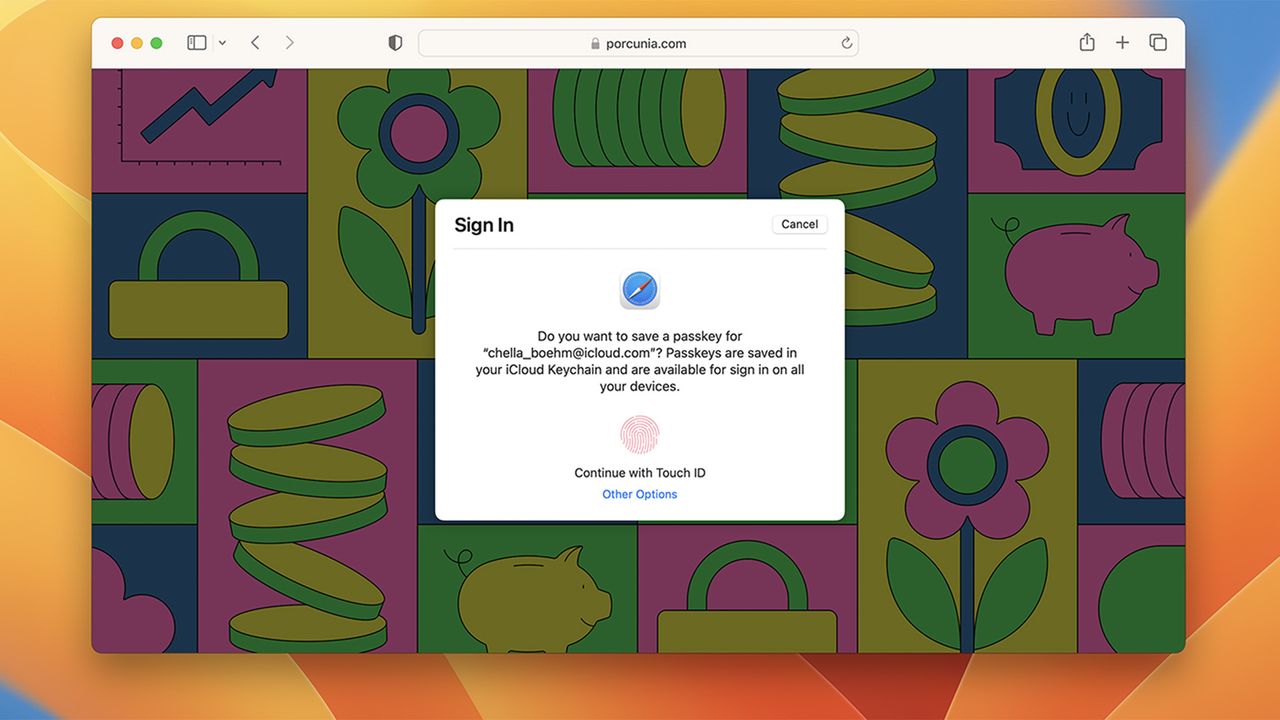Show the tab overview icon
The height and width of the screenshot is (720, 1280).
[x=1158, y=43]
